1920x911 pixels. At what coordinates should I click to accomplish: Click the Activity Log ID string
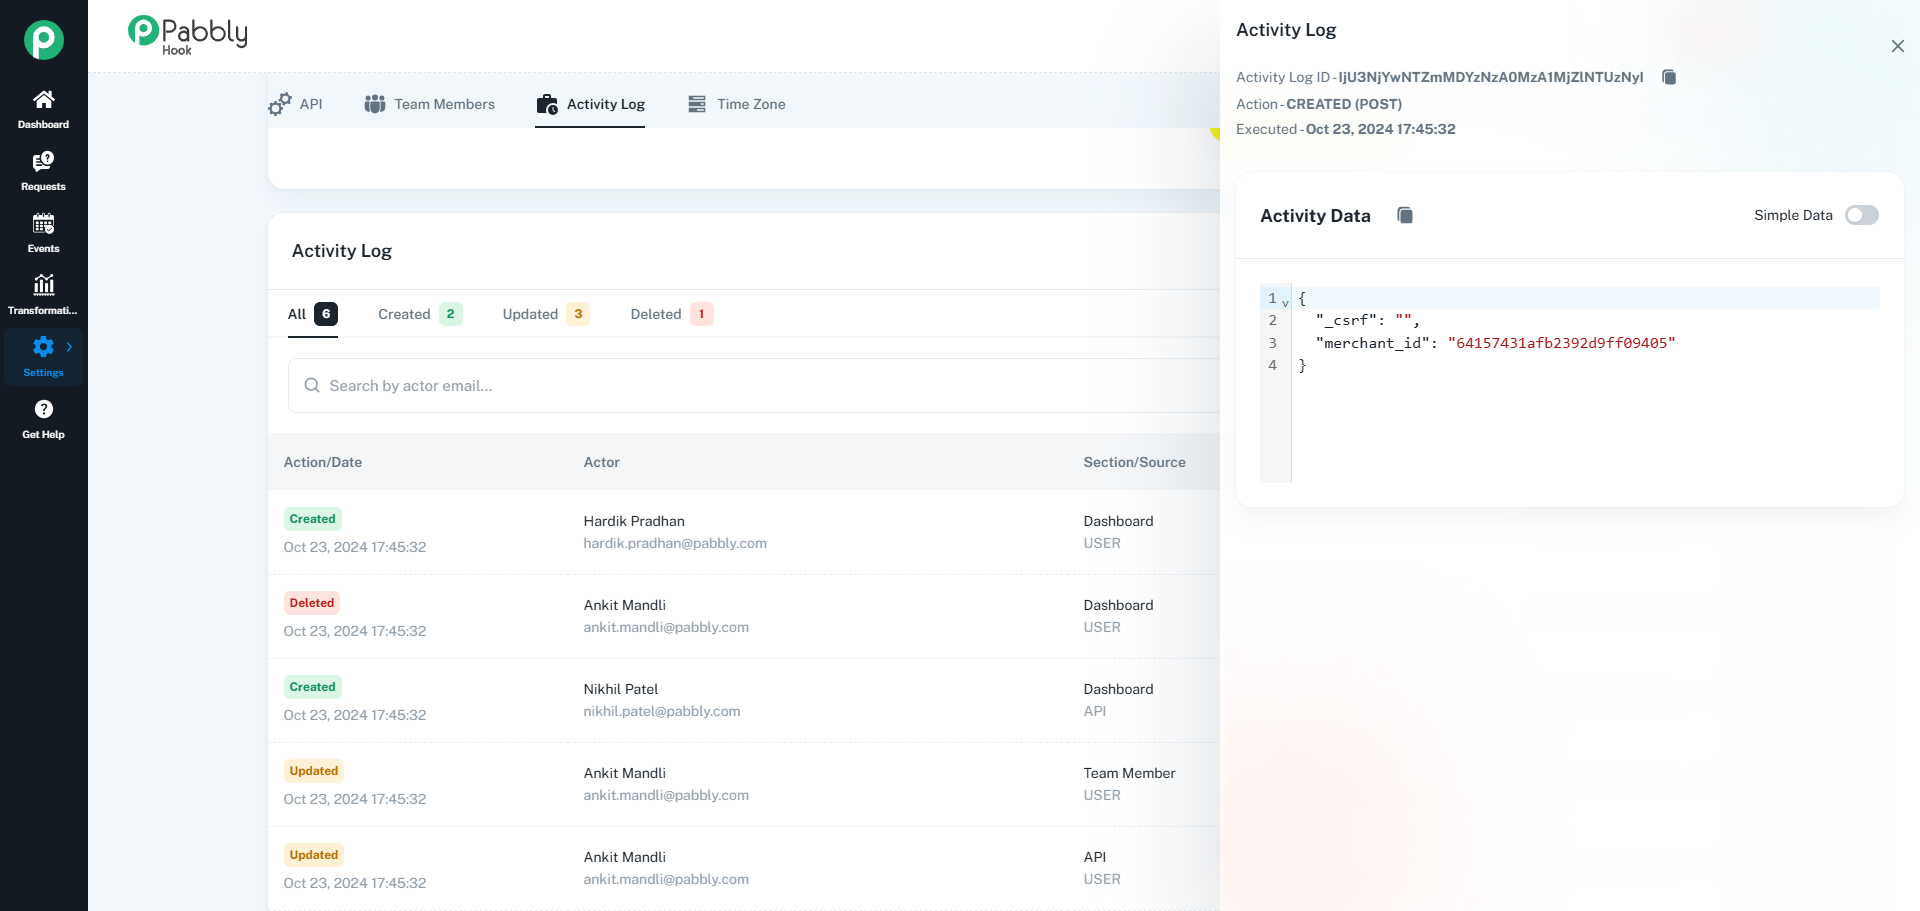1491,77
